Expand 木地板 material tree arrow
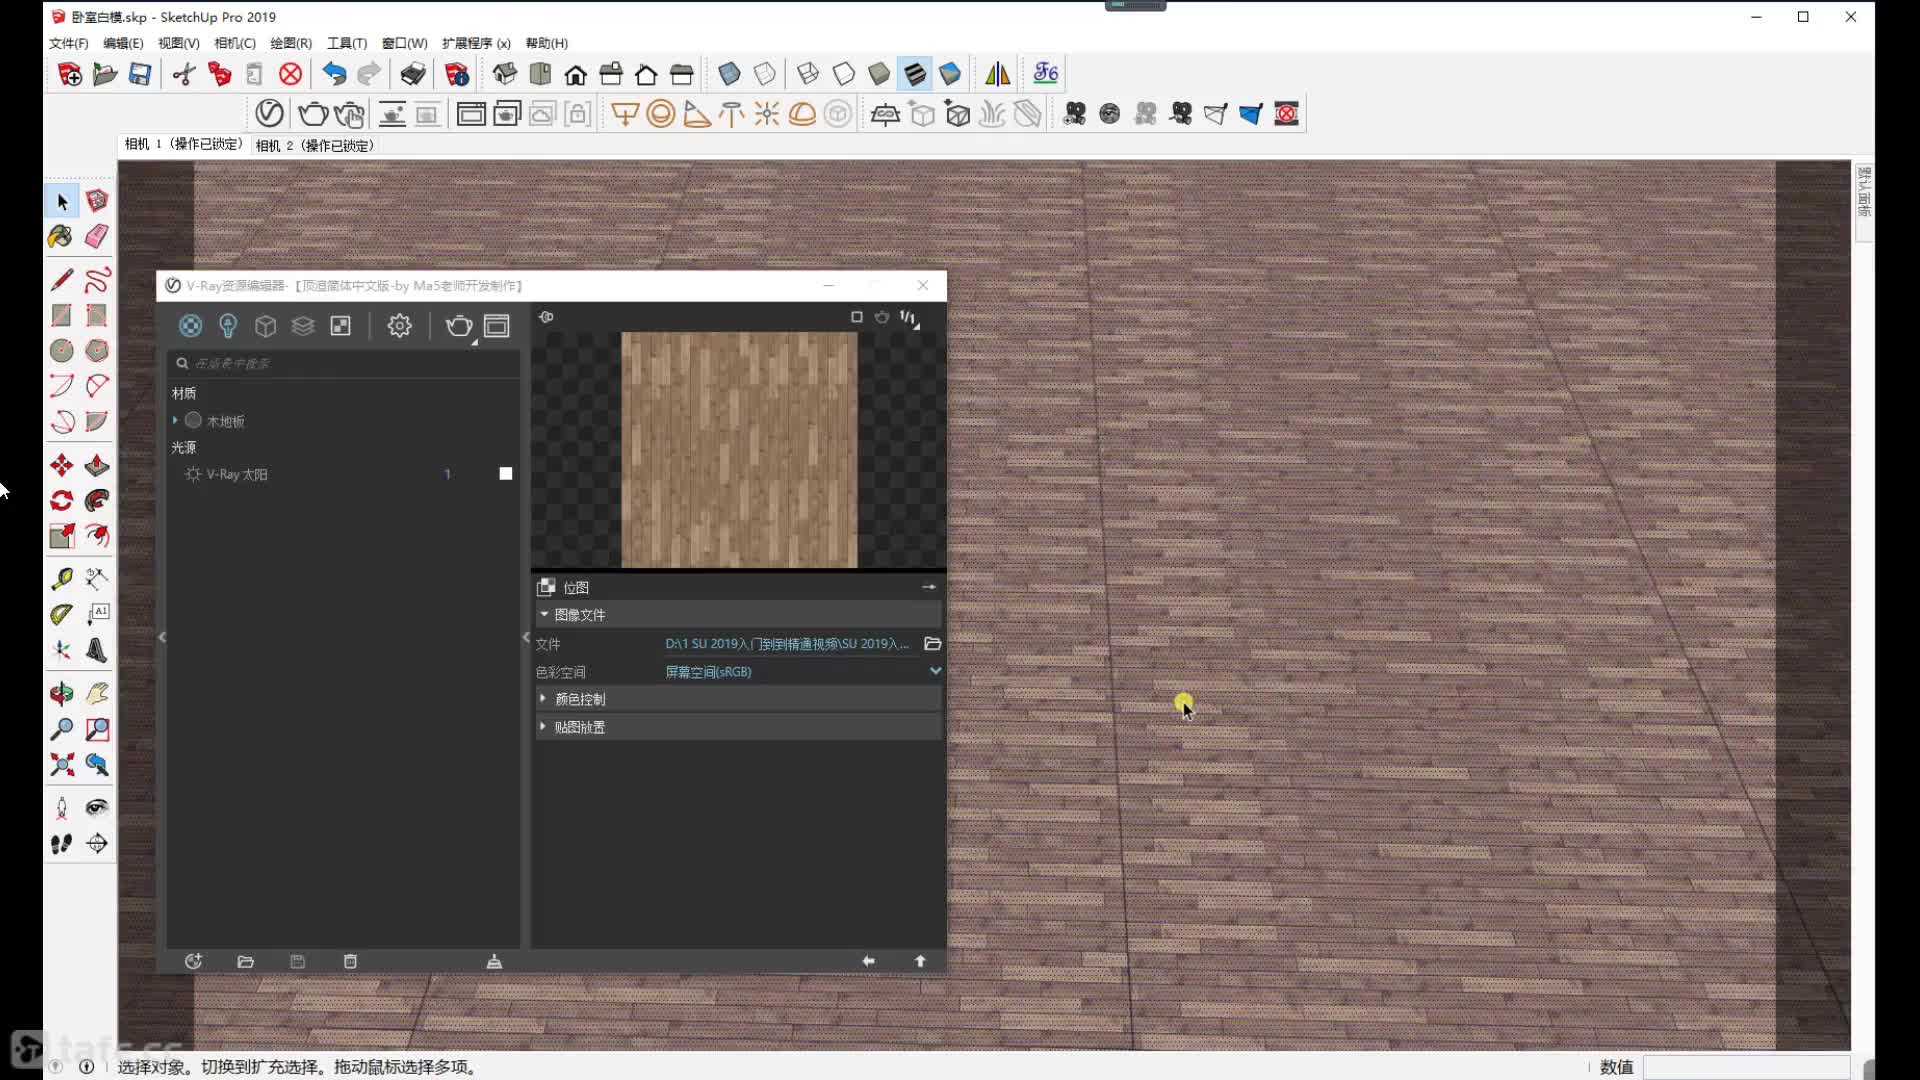Screen dimensions: 1920x1080 tap(175, 420)
